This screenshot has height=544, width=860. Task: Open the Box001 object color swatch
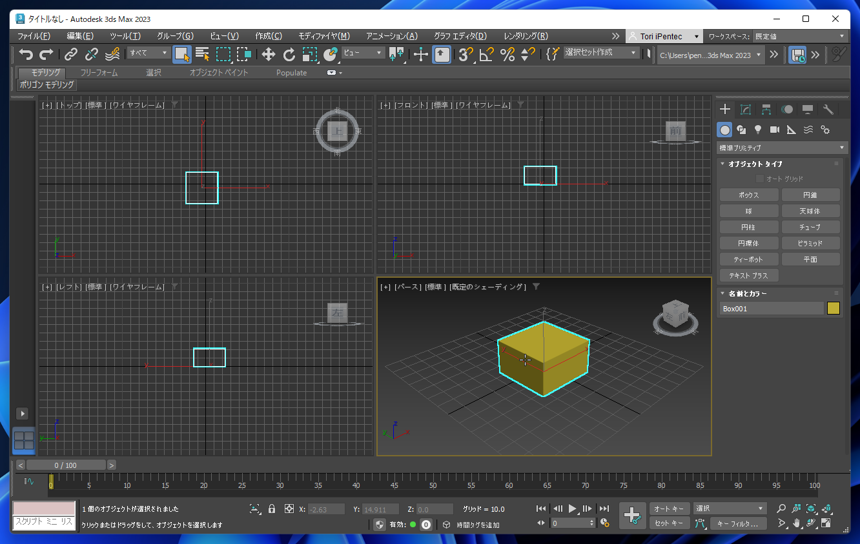click(833, 308)
